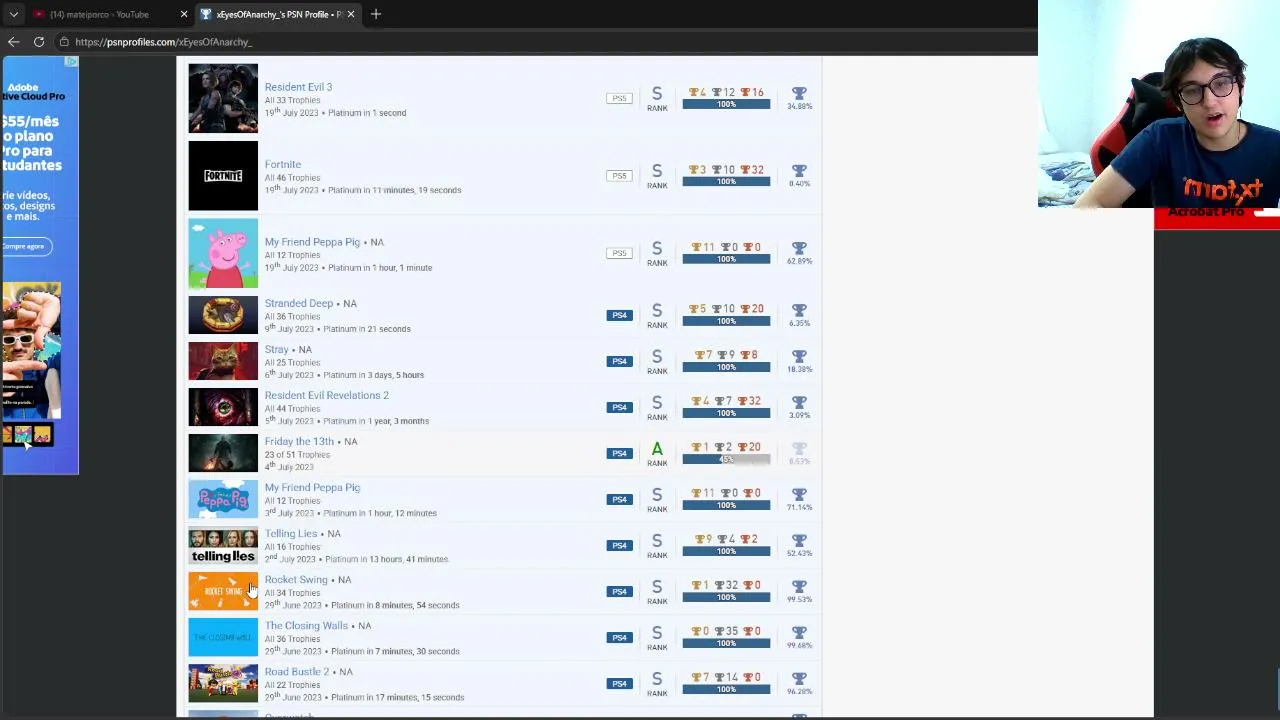This screenshot has width=1280, height=720.
Task: Close the YouTube tab
Action: coord(184,14)
